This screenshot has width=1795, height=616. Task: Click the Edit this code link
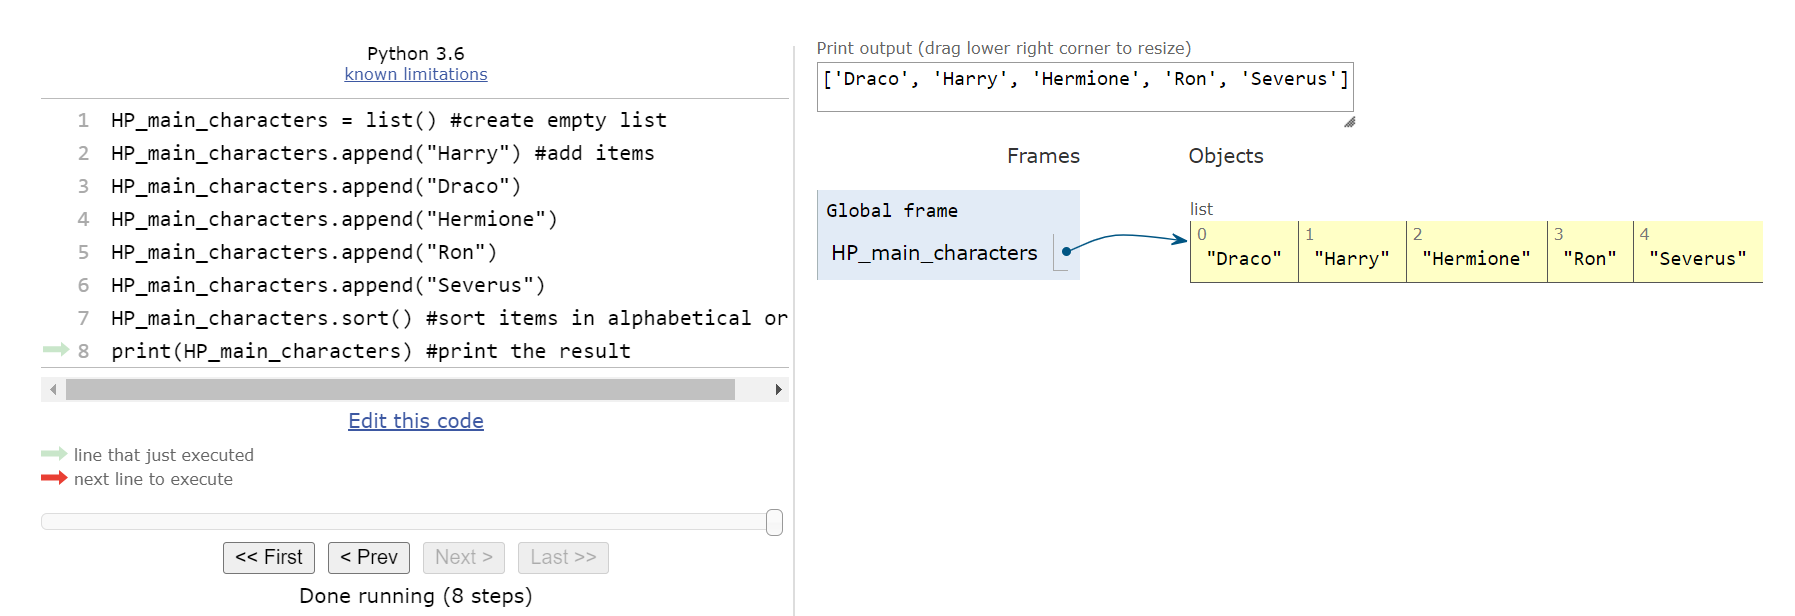416,421
